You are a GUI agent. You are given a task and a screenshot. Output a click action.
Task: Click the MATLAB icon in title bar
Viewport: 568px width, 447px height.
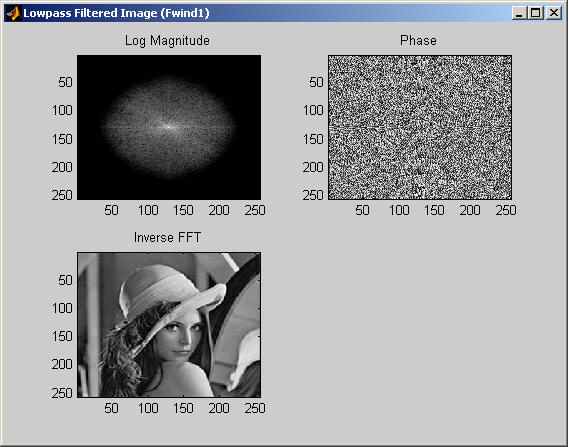pos(13,13)
